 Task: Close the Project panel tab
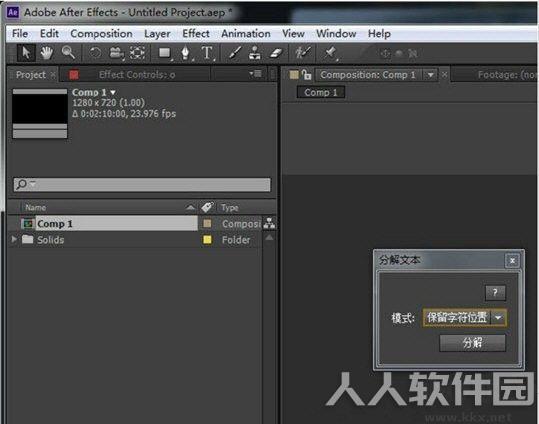point(53,75)
